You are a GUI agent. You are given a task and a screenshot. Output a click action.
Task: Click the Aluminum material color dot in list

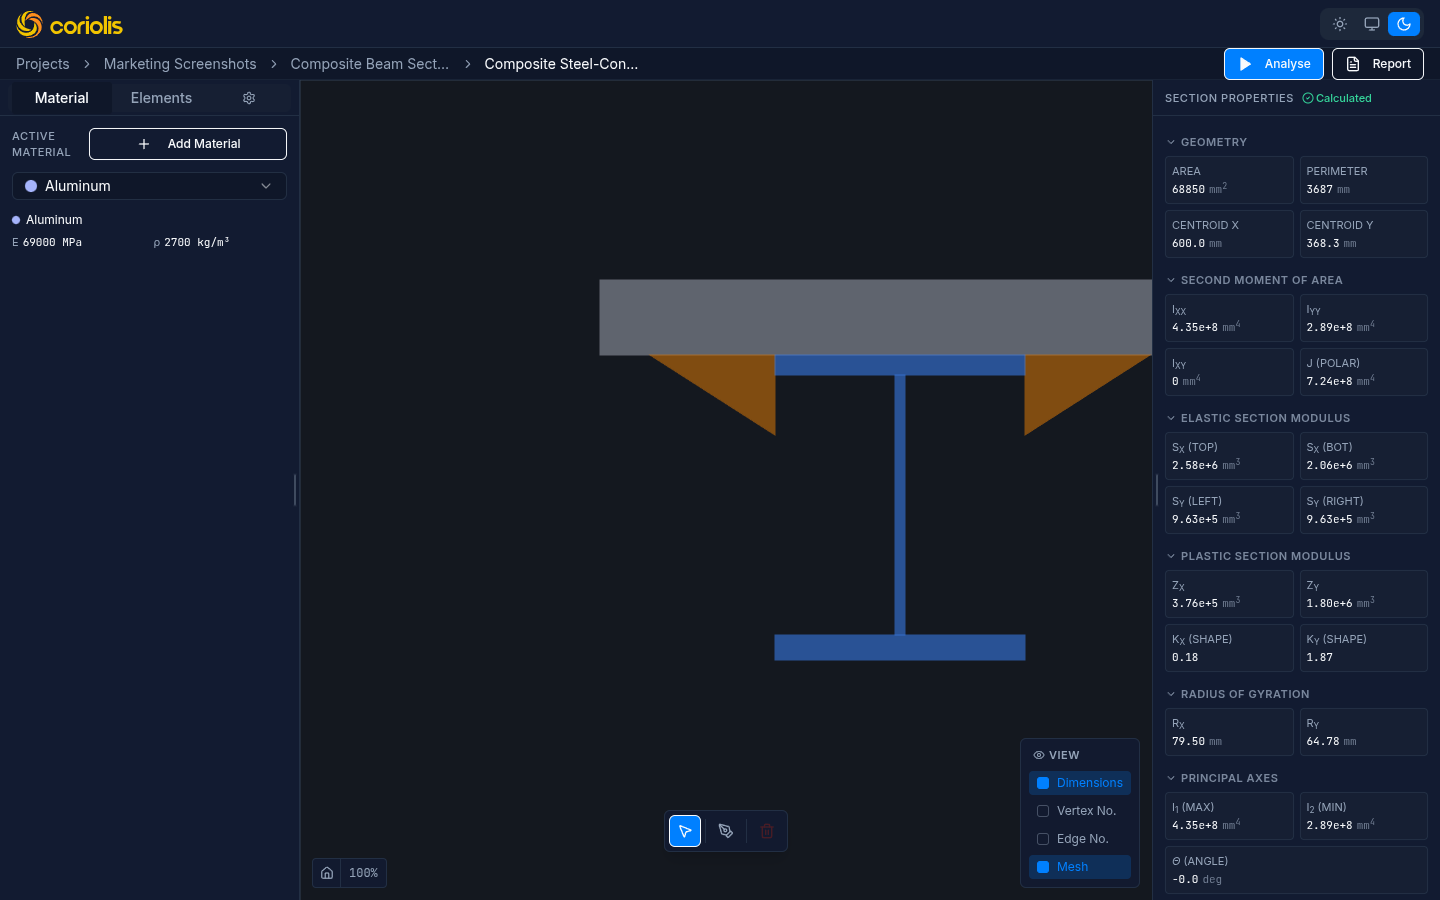coord(16,220)
